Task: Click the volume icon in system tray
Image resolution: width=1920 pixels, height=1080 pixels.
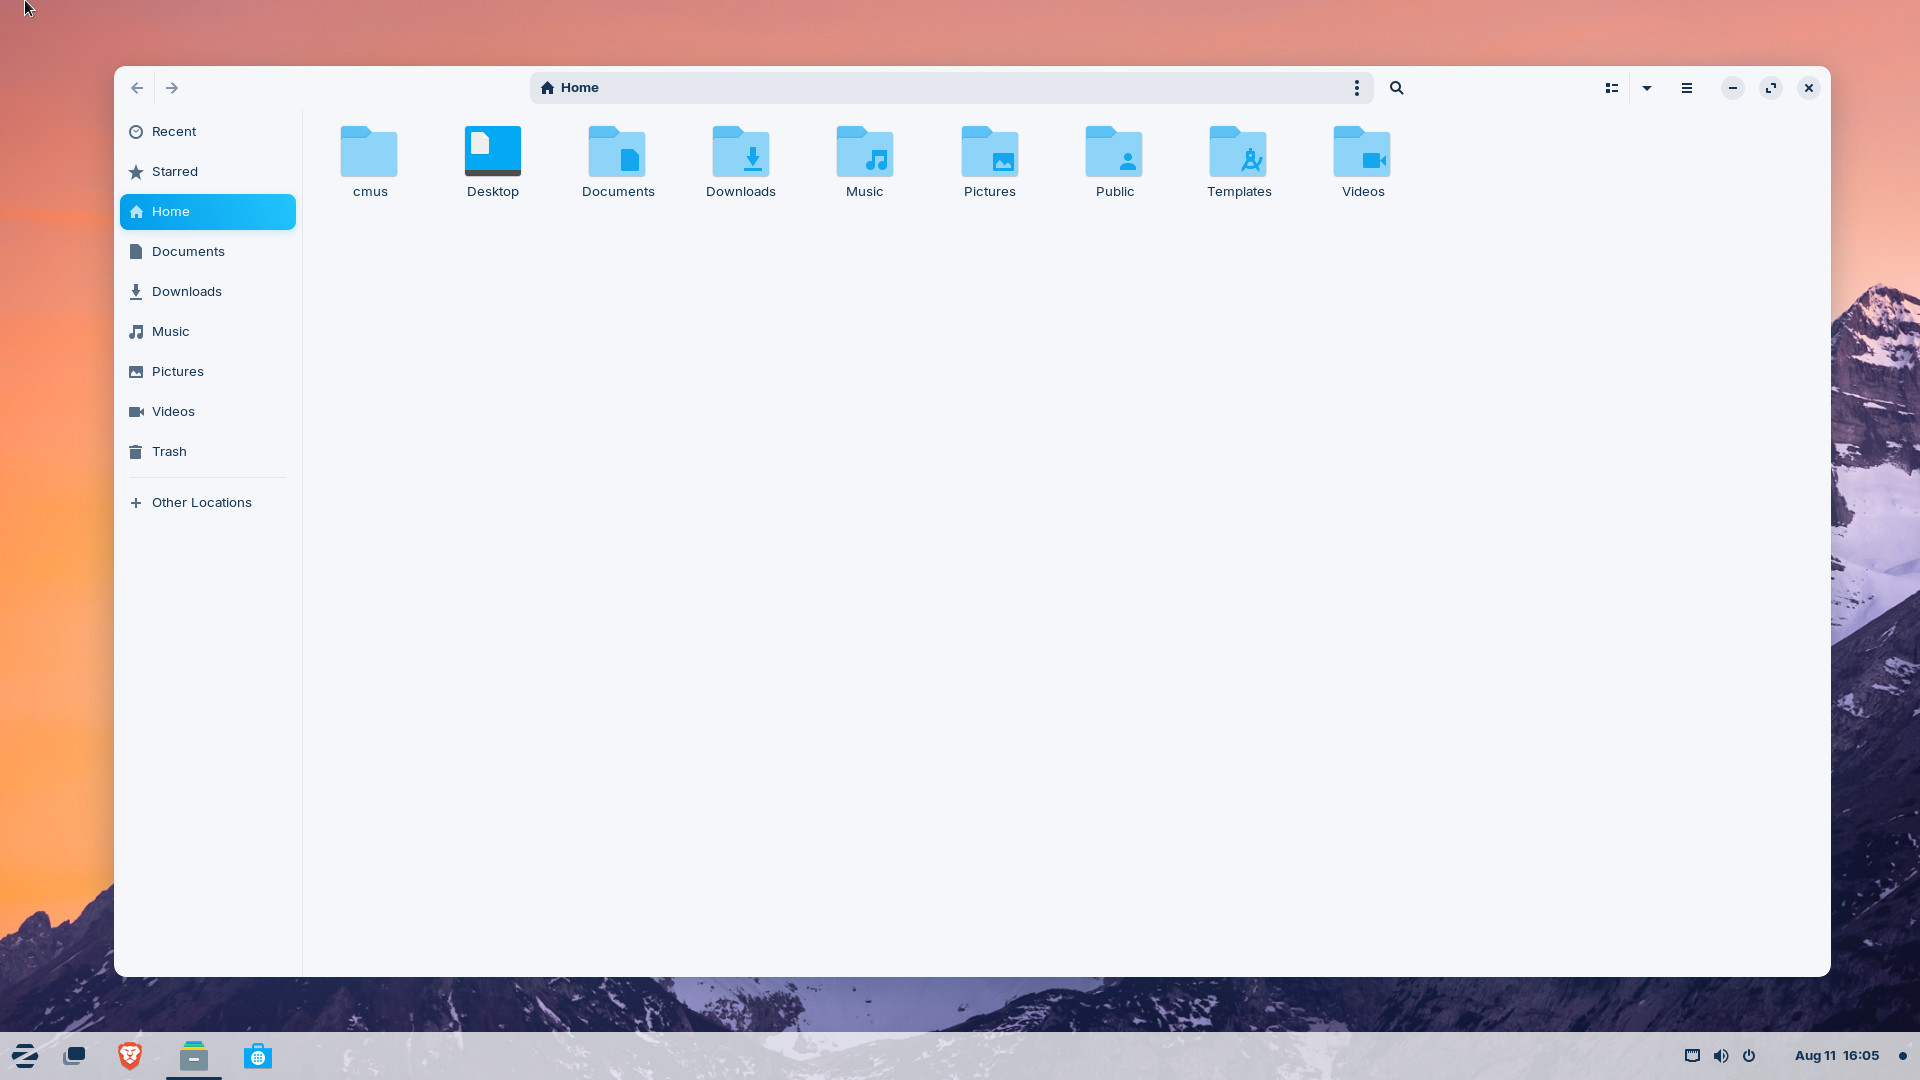Action: click(1719, 1056)
